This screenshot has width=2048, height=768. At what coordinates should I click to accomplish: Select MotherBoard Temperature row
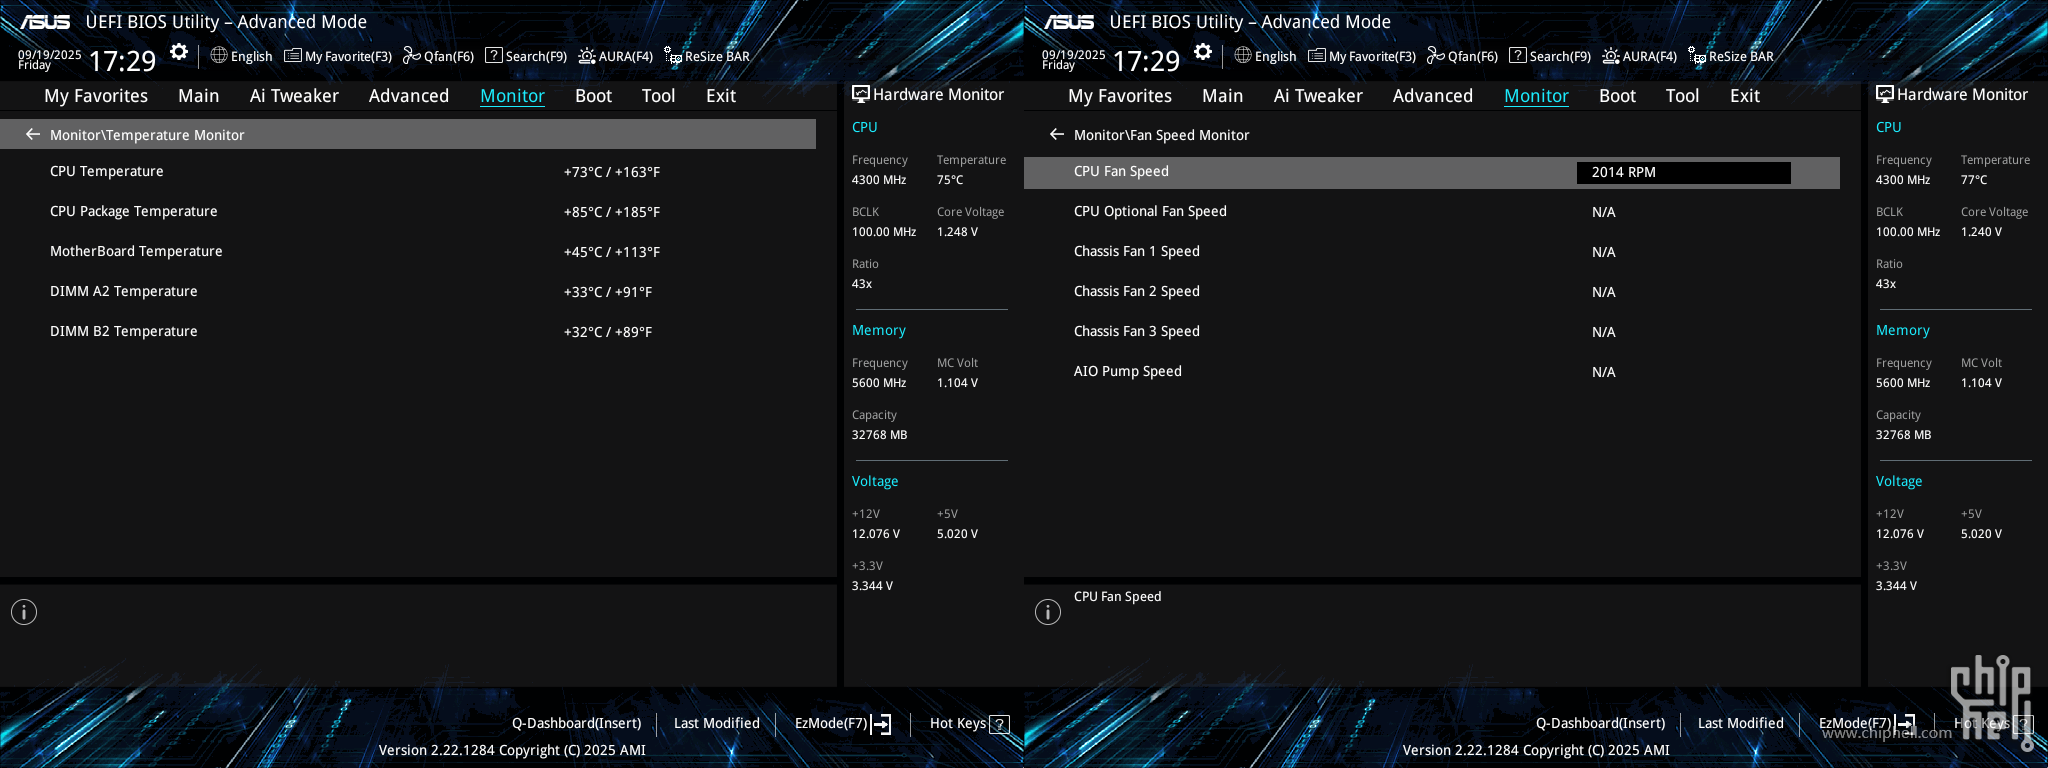click(x=408, y=252)
